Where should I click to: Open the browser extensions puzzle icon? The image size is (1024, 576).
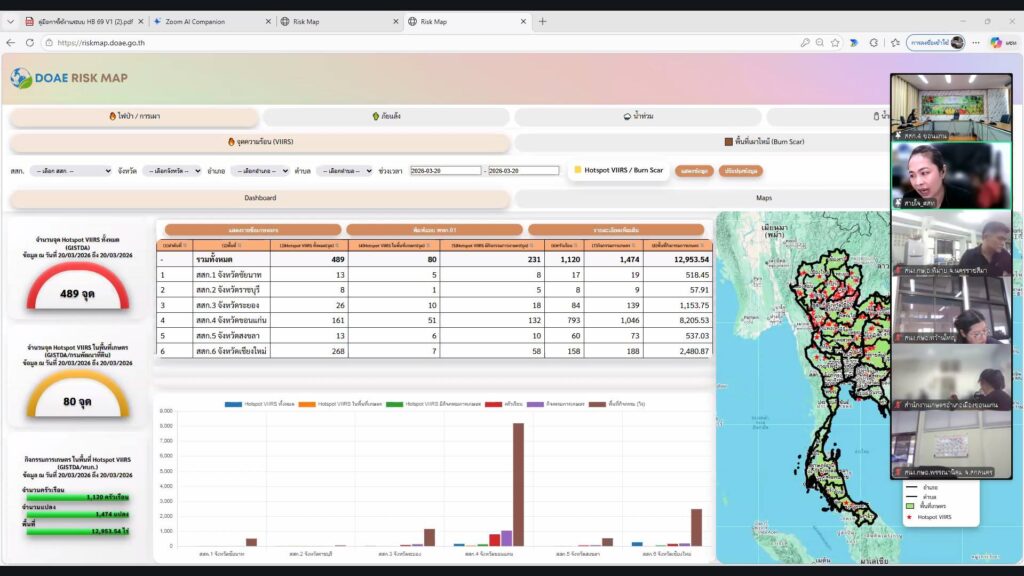tap(872, 43)
